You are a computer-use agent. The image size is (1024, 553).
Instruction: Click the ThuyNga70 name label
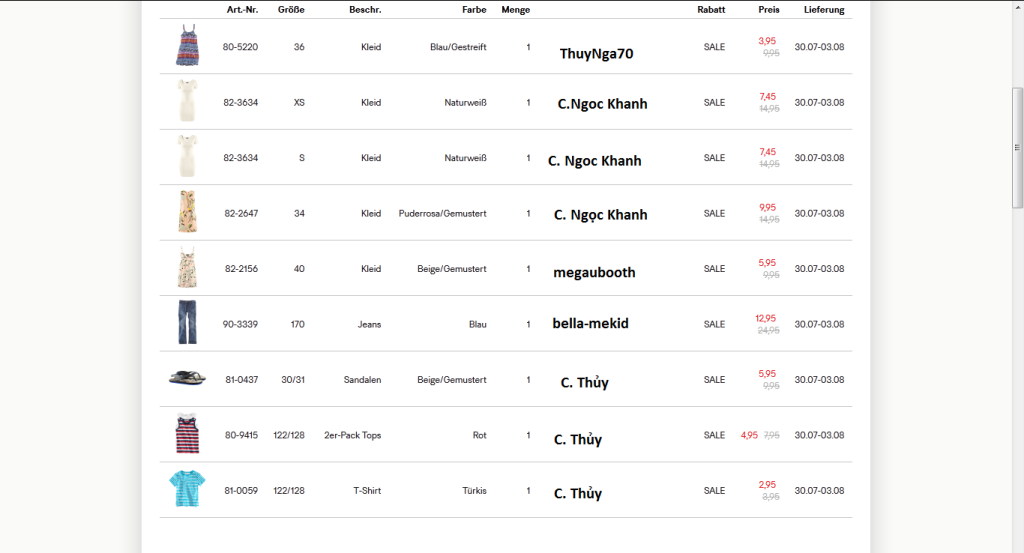pos(596,54)
